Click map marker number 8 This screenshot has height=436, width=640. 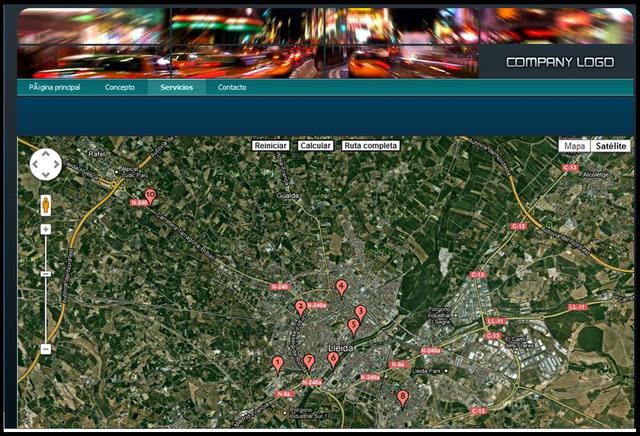click(403, 398)
